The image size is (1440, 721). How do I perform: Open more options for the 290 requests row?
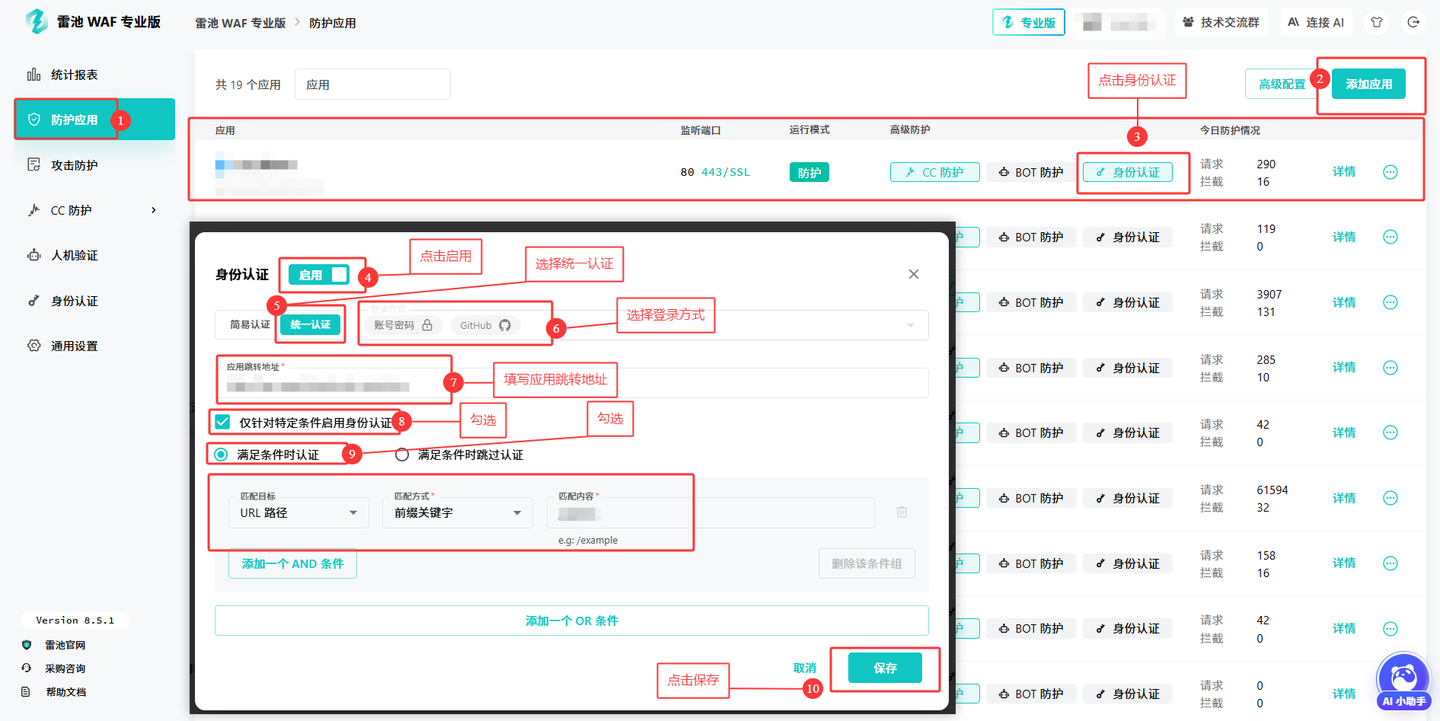tap(1390, 172)
